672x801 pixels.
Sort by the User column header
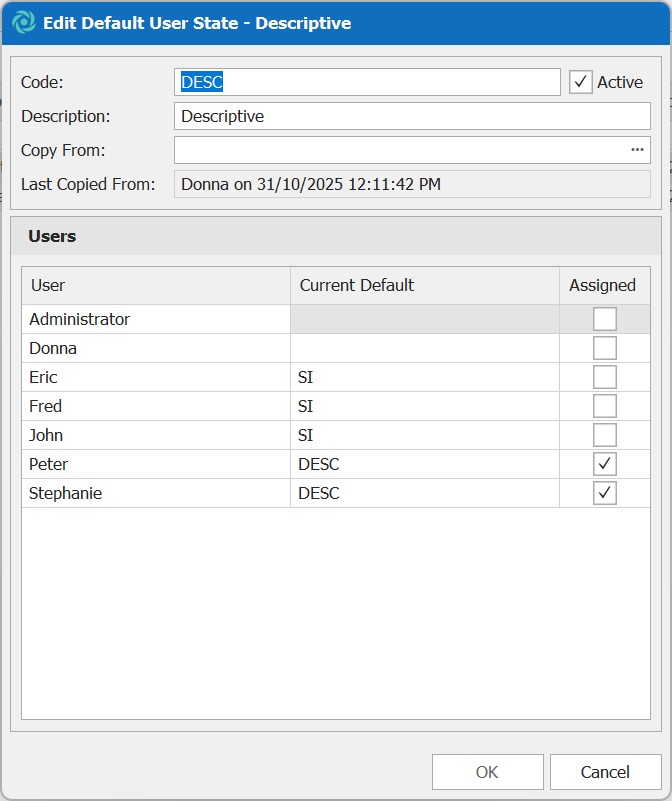pyautogui.click(x=155, y=285)
